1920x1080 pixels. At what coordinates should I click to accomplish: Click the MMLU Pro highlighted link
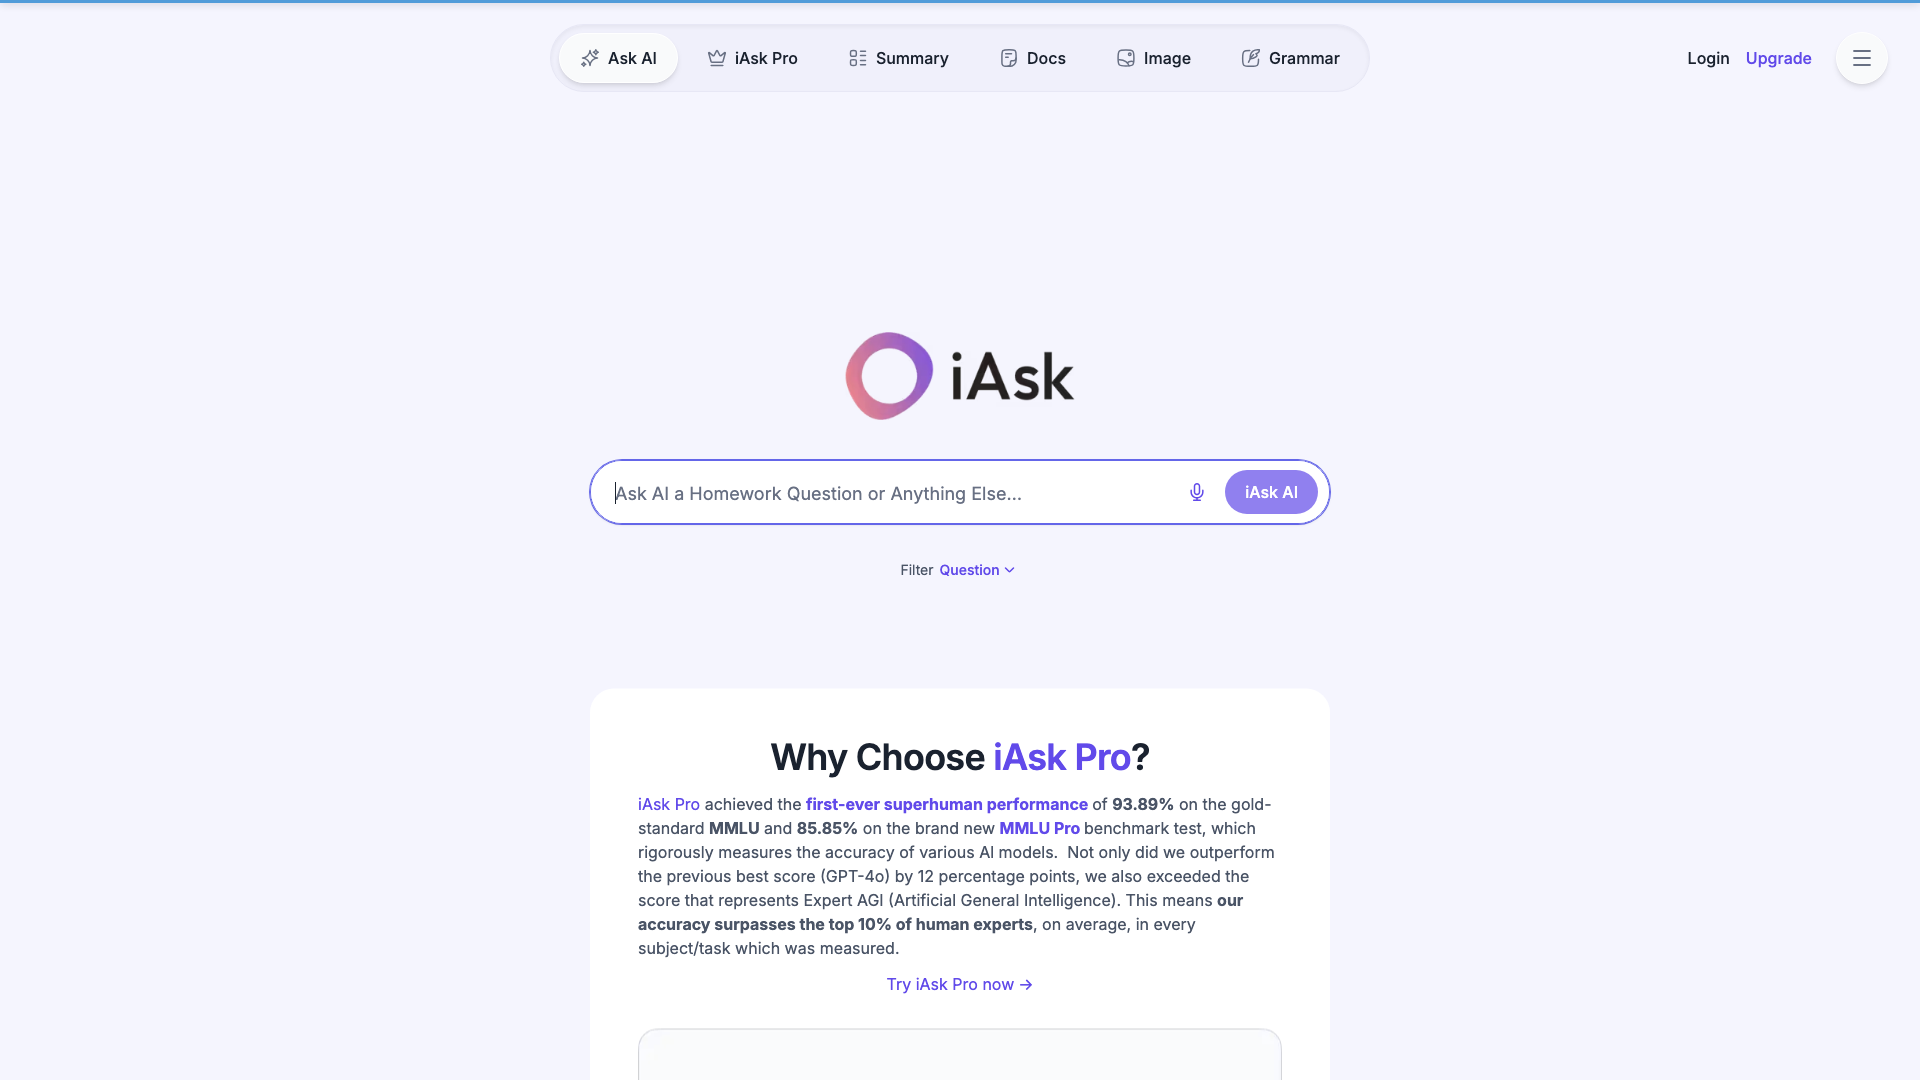click(x=1038, y=827)
